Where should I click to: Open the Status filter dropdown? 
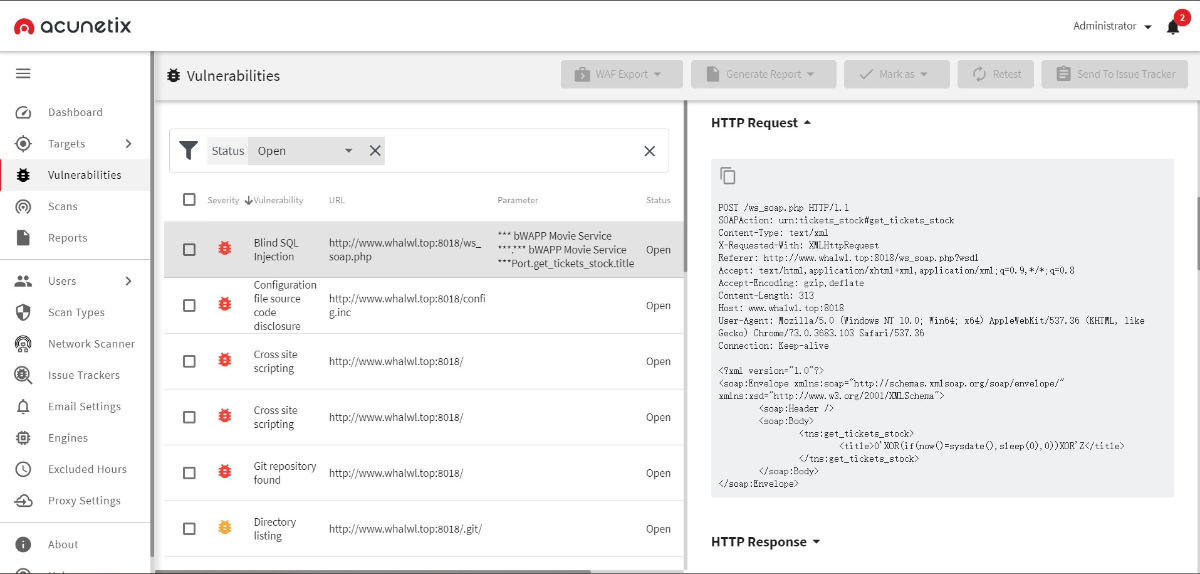pyautogui.click(x=348, y=151)
